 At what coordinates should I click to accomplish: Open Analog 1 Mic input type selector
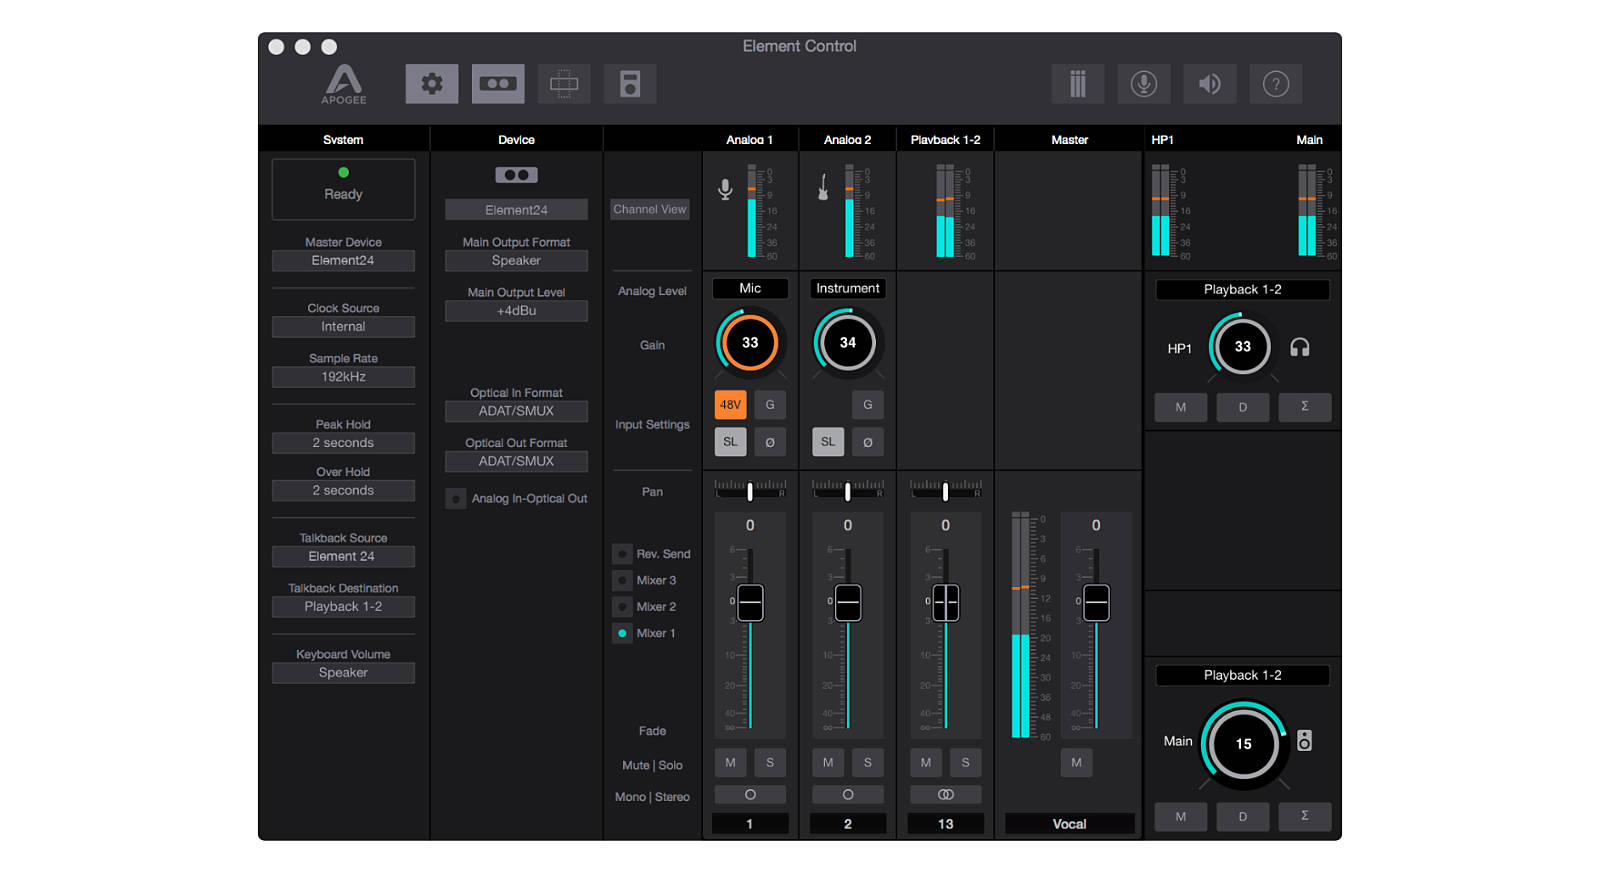[x=750, y=289]
